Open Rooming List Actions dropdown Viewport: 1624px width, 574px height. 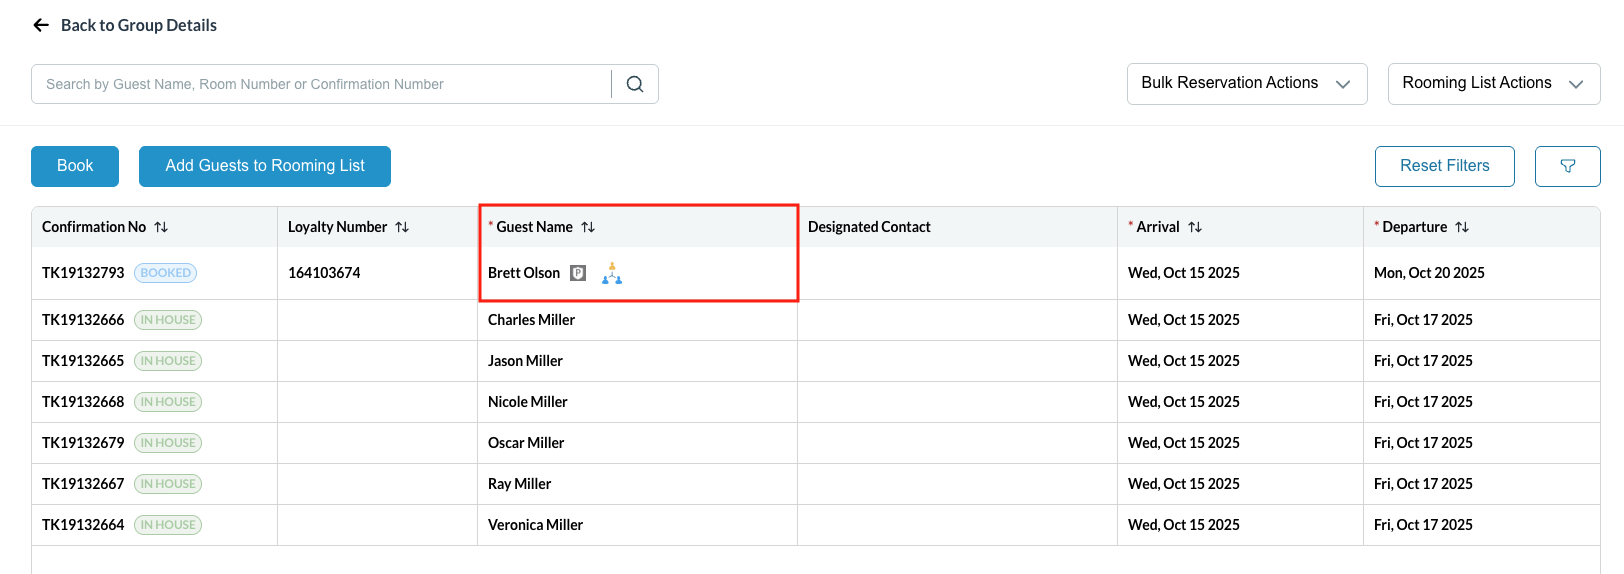[1493, 84]
